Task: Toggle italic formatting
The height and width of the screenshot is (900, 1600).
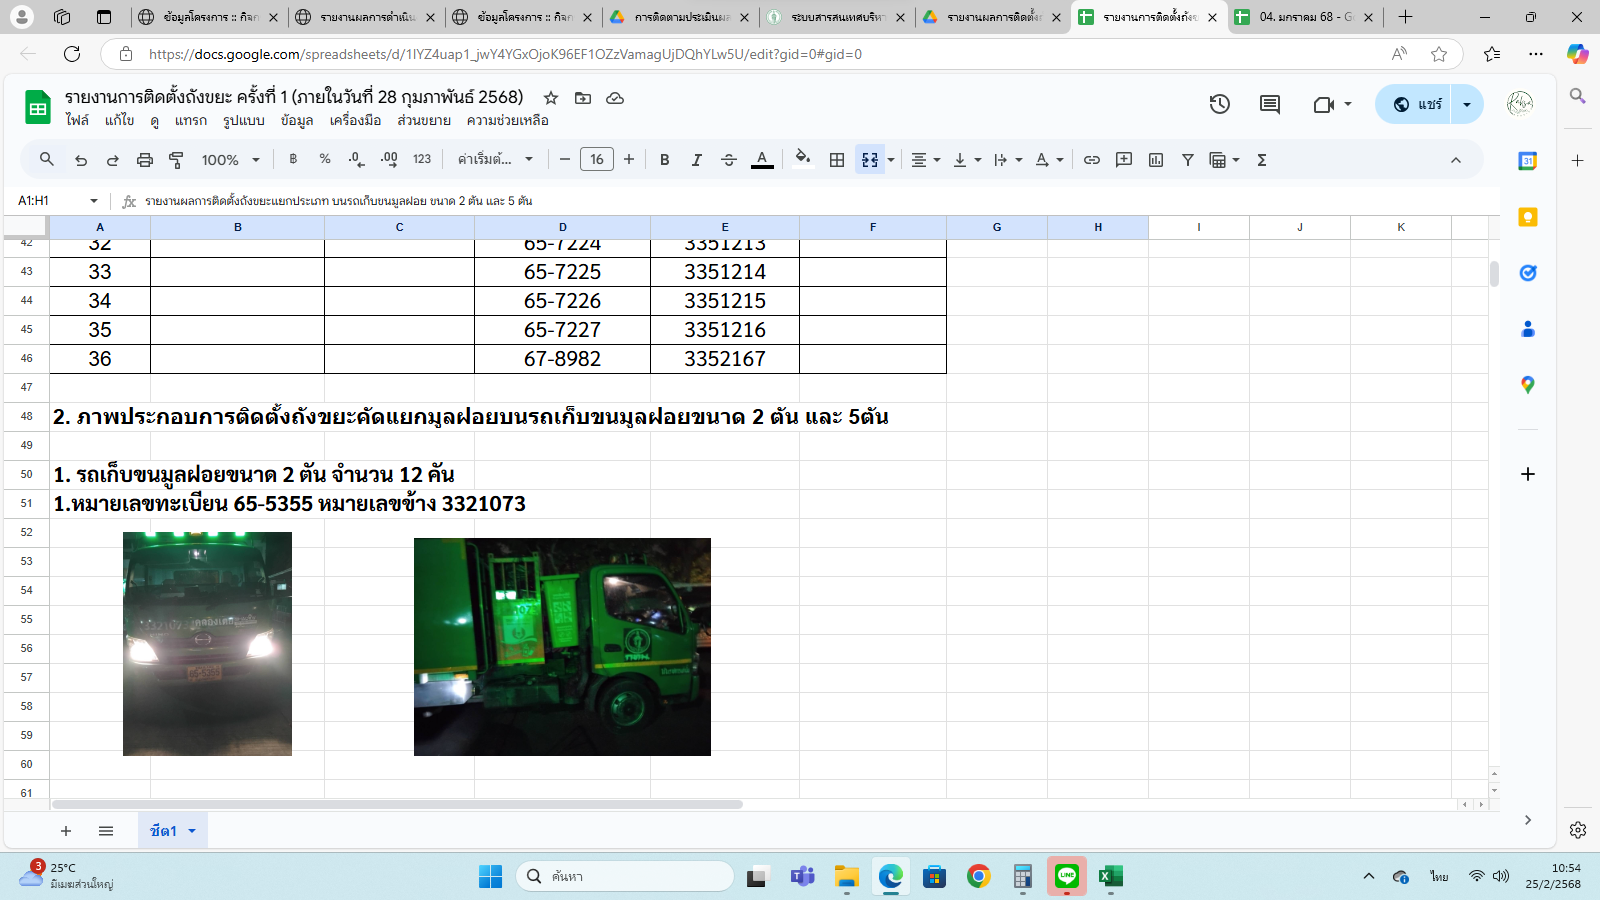Action: click(x=697, y=160)
